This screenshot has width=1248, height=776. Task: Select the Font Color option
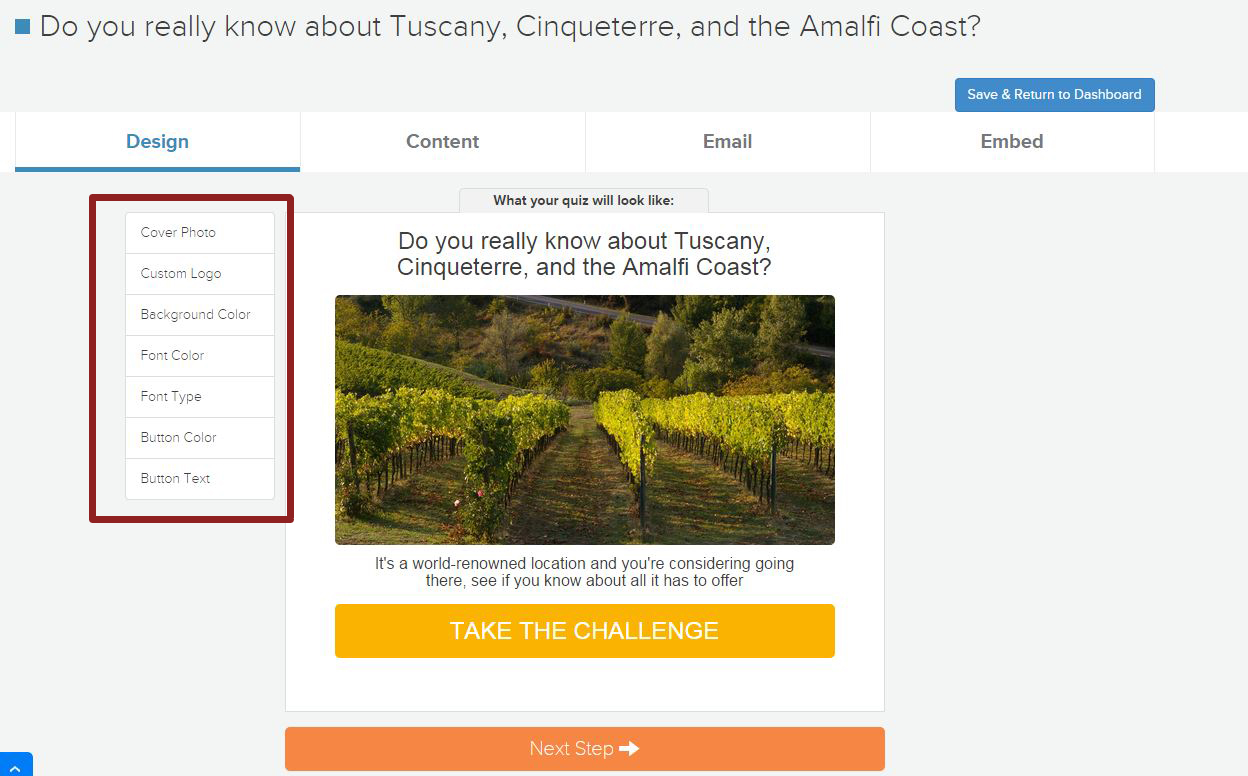tap(200, 355)
